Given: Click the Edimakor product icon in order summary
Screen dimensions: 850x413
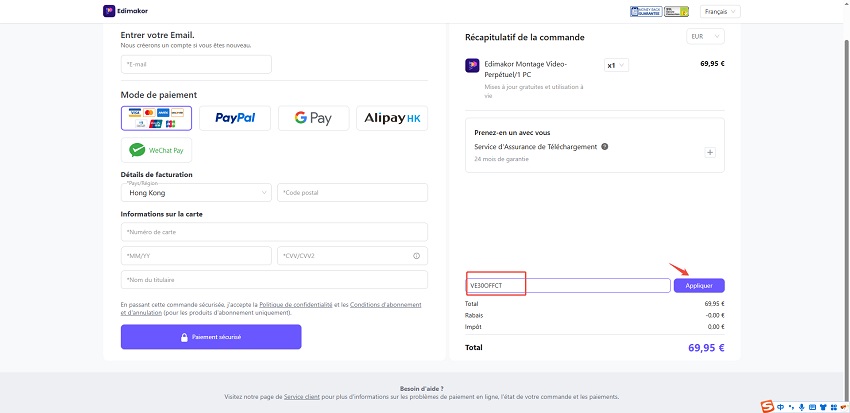Looking at the screenshot, I should point(472,66).
